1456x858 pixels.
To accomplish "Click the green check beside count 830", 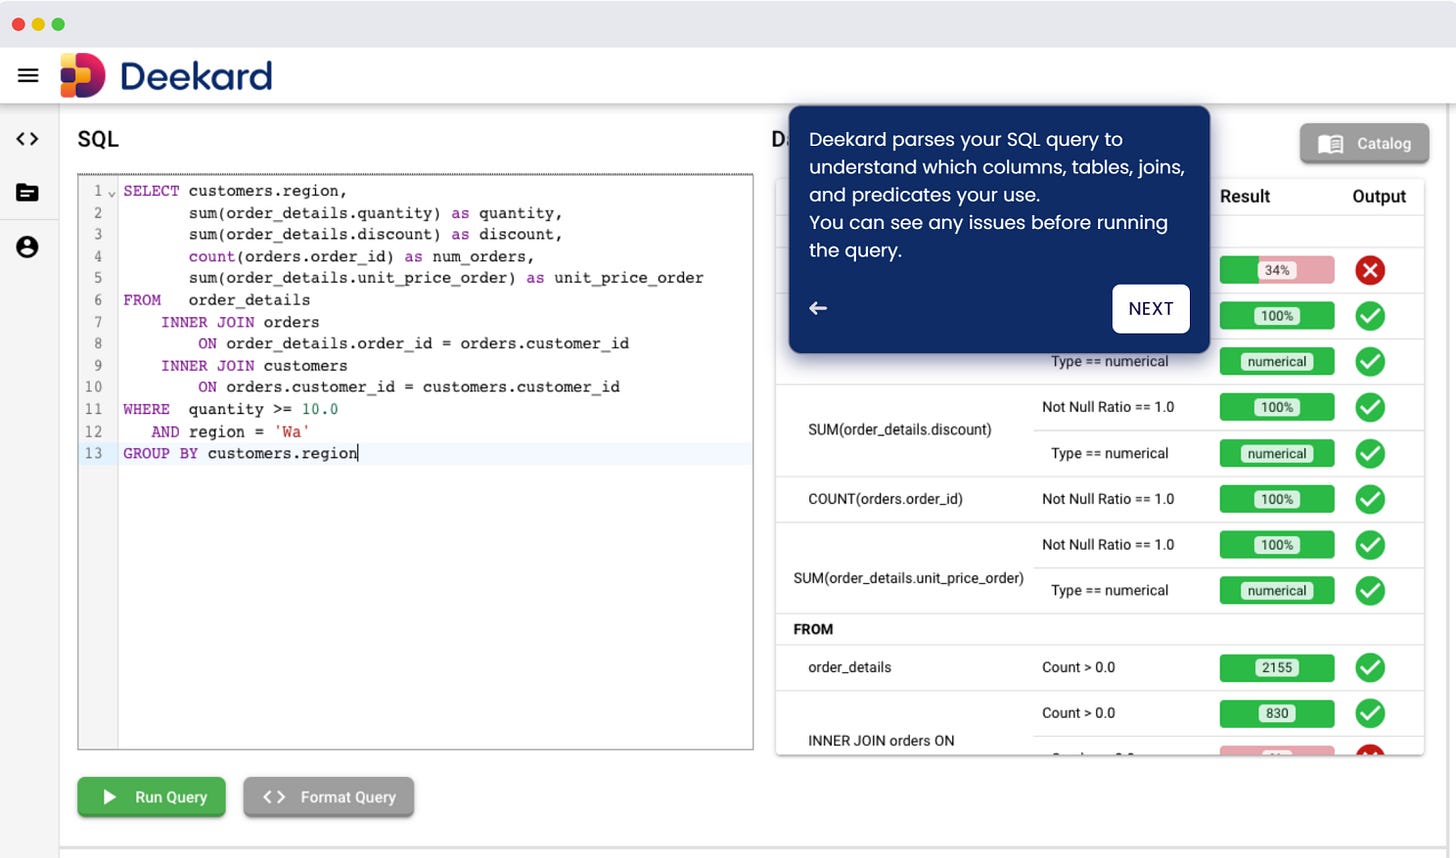I will (1370, 713).
